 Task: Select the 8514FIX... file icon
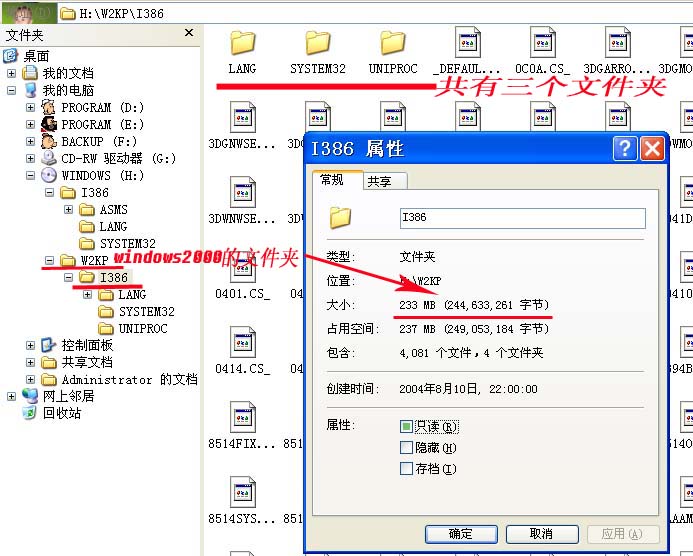(243, 418)
